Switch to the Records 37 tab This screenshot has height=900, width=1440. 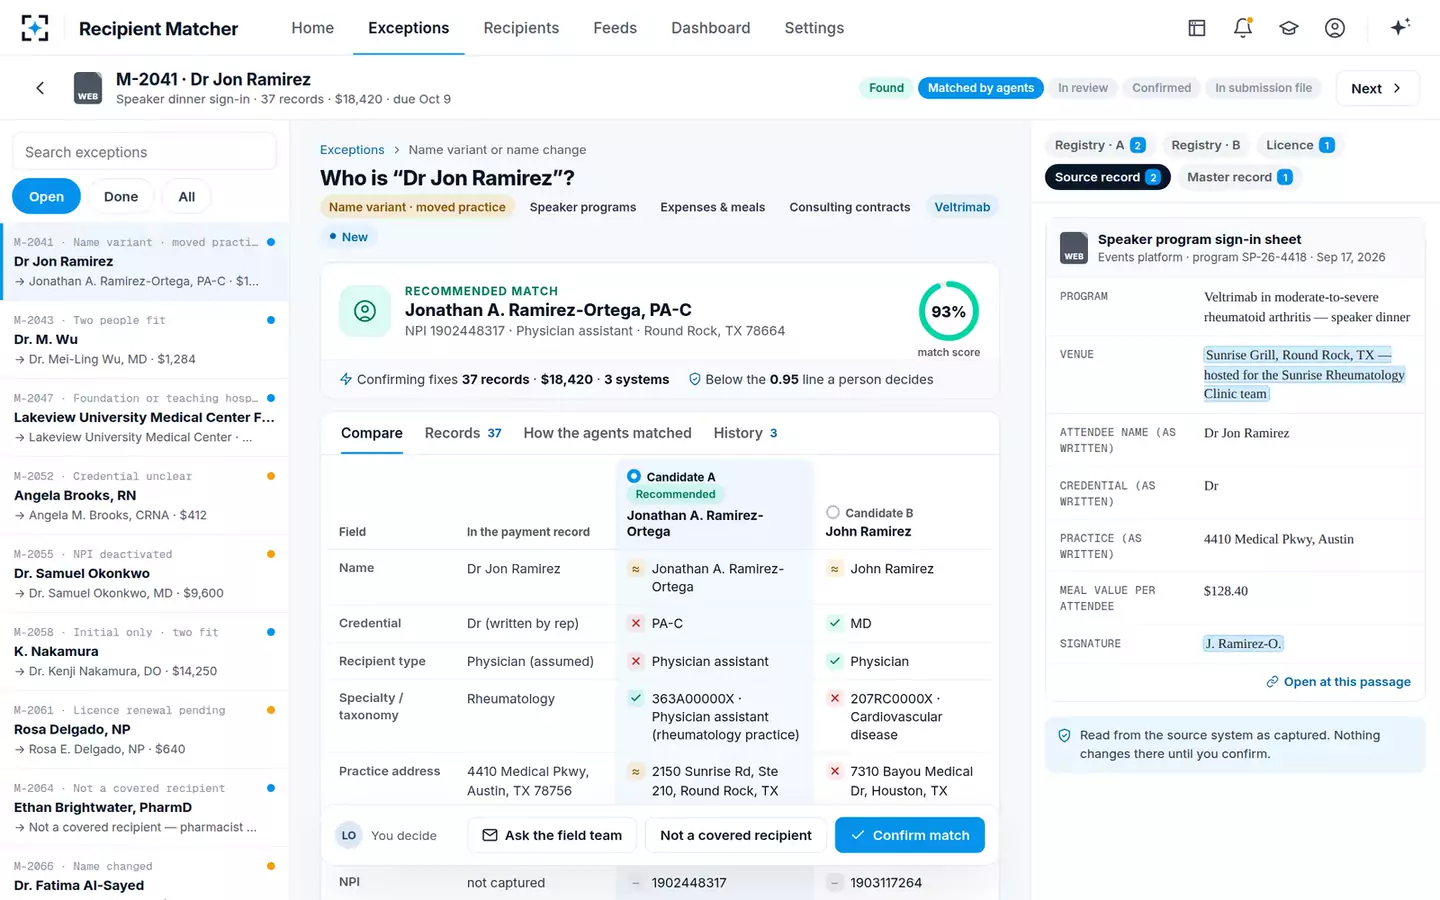coord(463,433)
